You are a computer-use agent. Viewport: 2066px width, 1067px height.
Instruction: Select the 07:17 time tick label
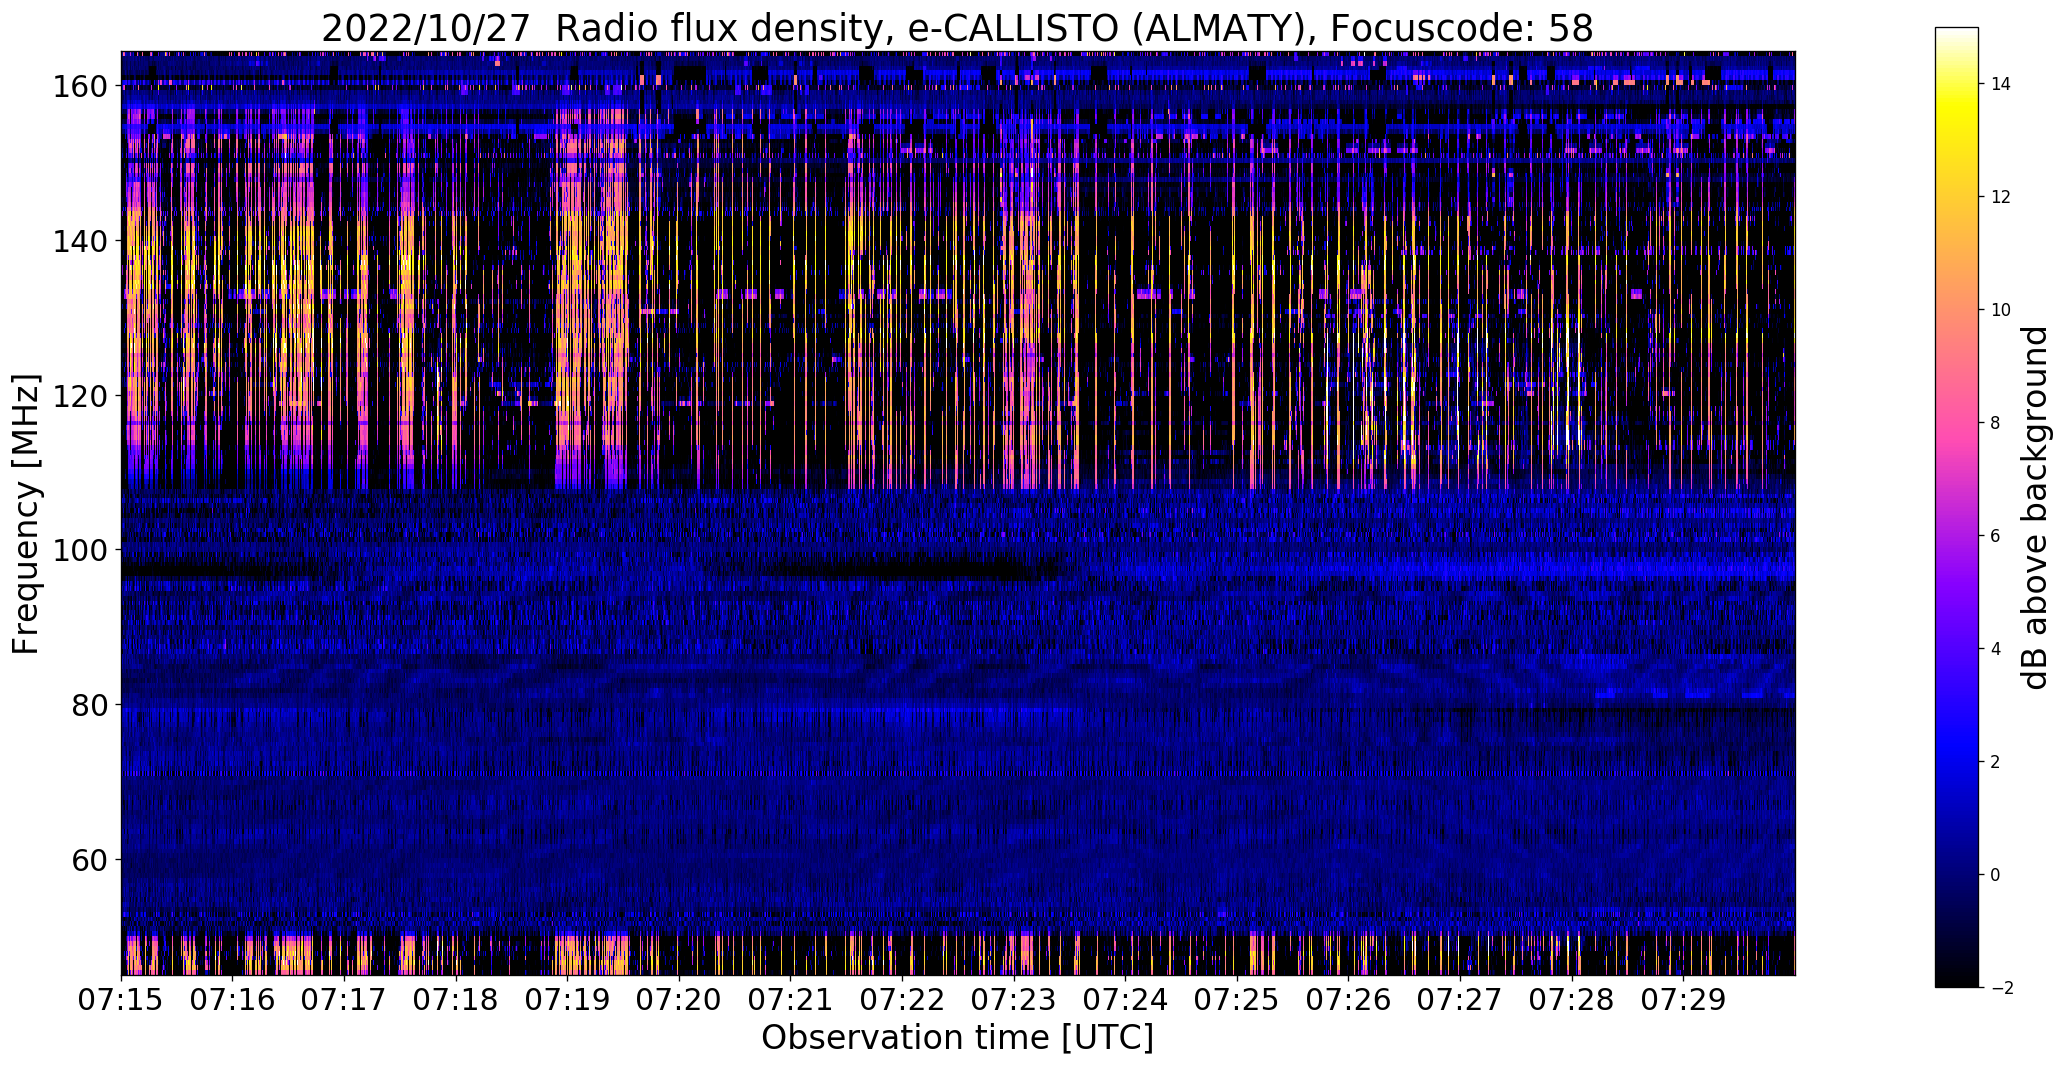point(344,1000)
